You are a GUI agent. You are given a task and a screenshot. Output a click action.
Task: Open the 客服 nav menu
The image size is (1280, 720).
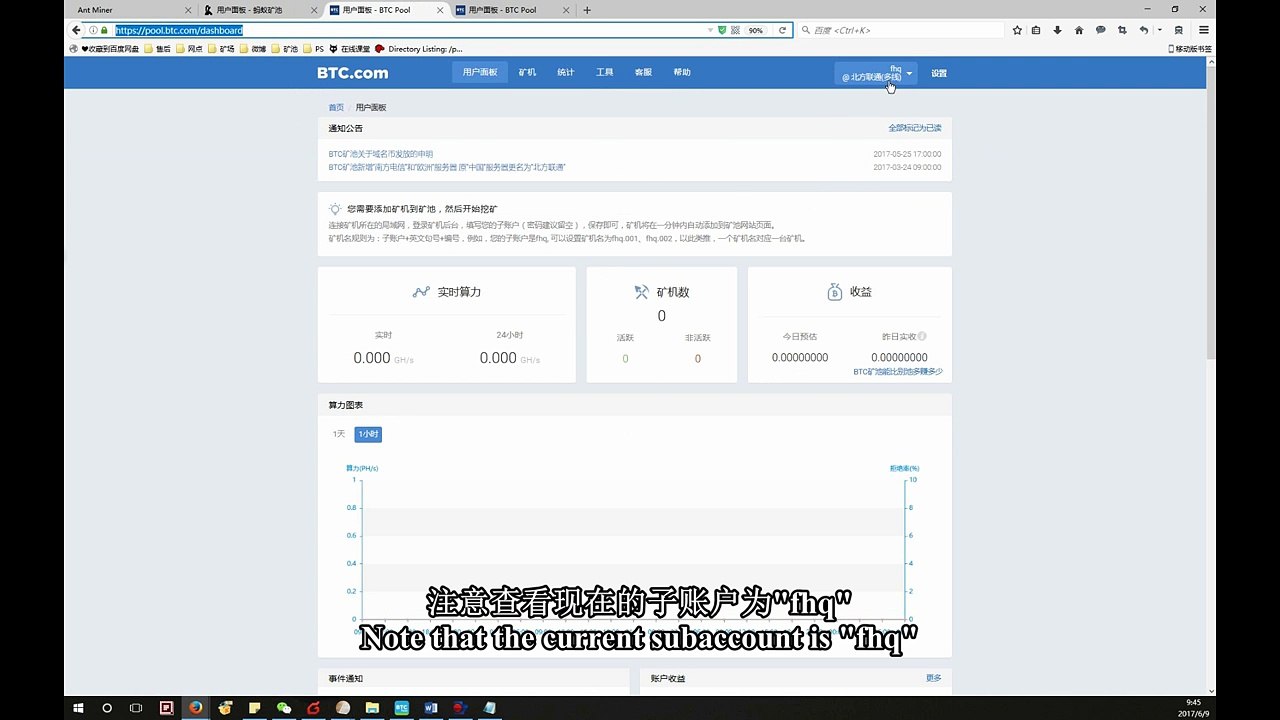[x=643, y=72]
